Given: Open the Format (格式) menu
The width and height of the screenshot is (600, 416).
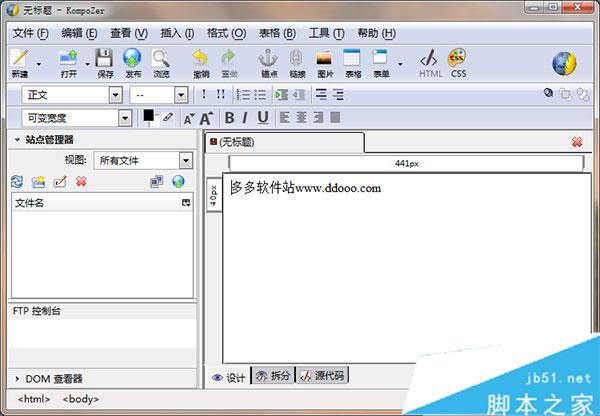Looking at the screenshot, I should click(226, 33).
